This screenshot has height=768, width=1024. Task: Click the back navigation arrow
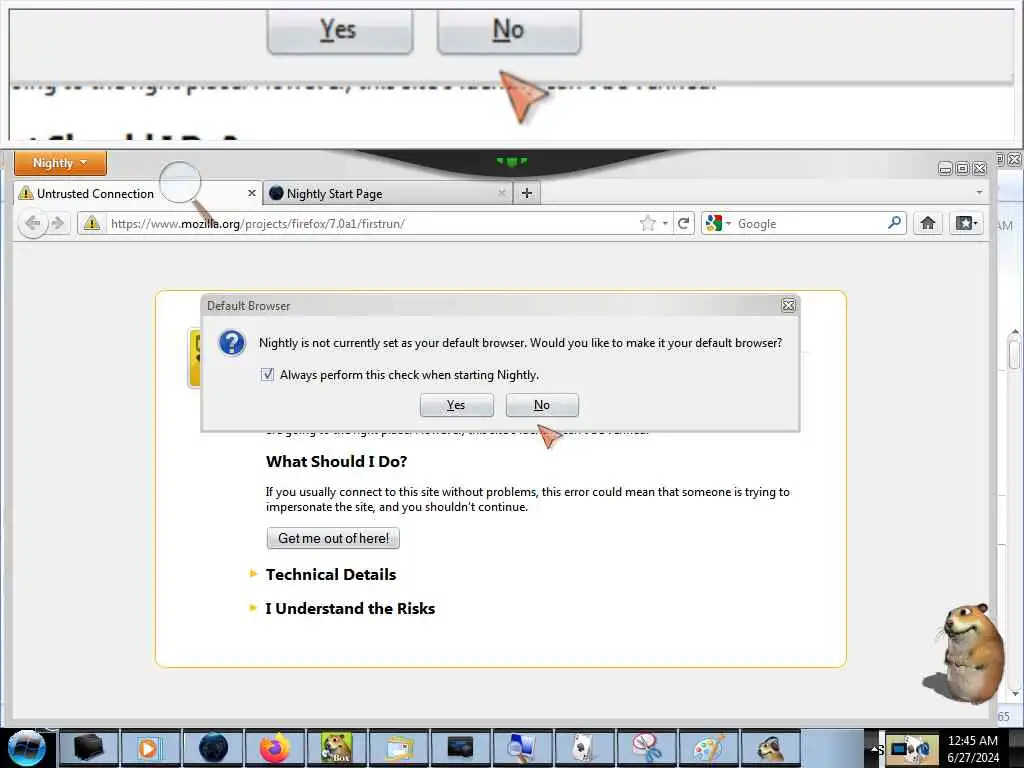point(32,223)
